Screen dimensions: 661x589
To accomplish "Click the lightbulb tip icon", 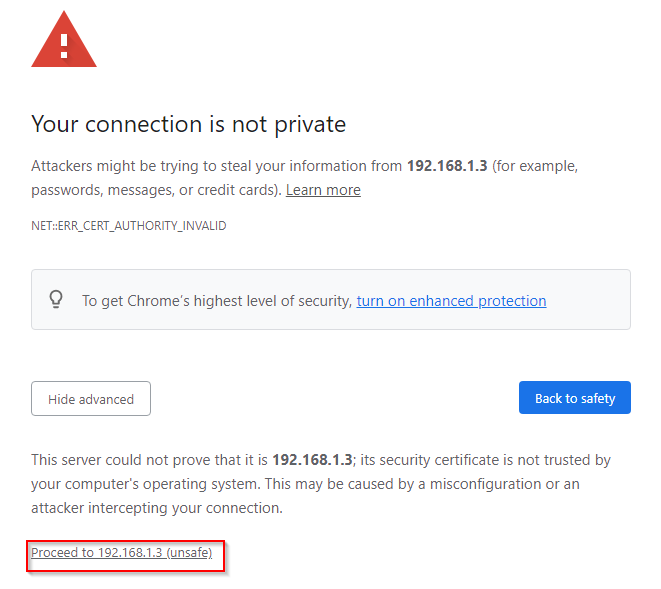I will coord(56,300).
